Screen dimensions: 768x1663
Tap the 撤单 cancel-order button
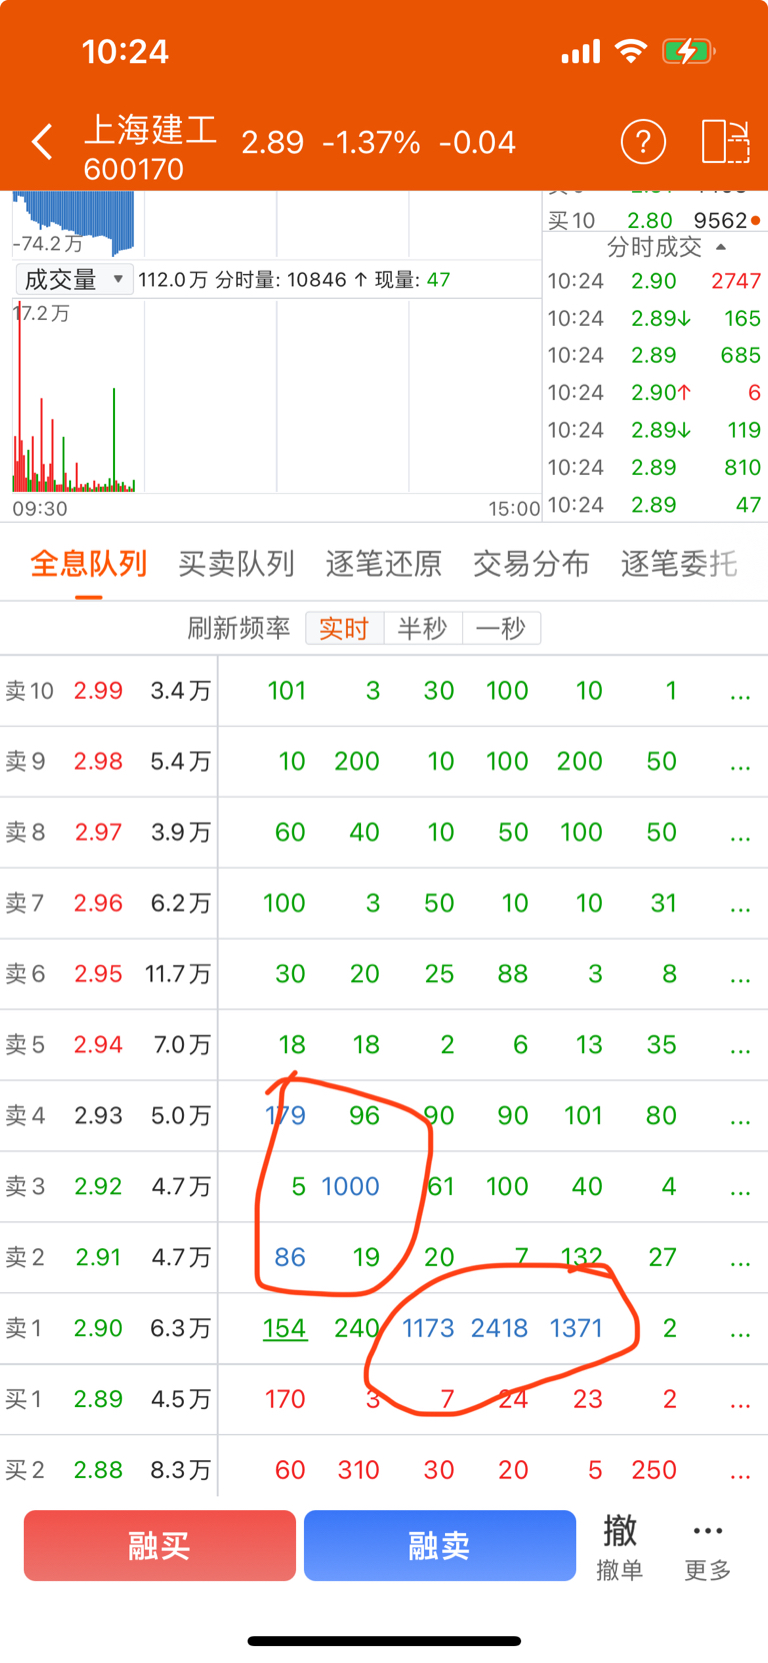click(x=620, y=1546)
